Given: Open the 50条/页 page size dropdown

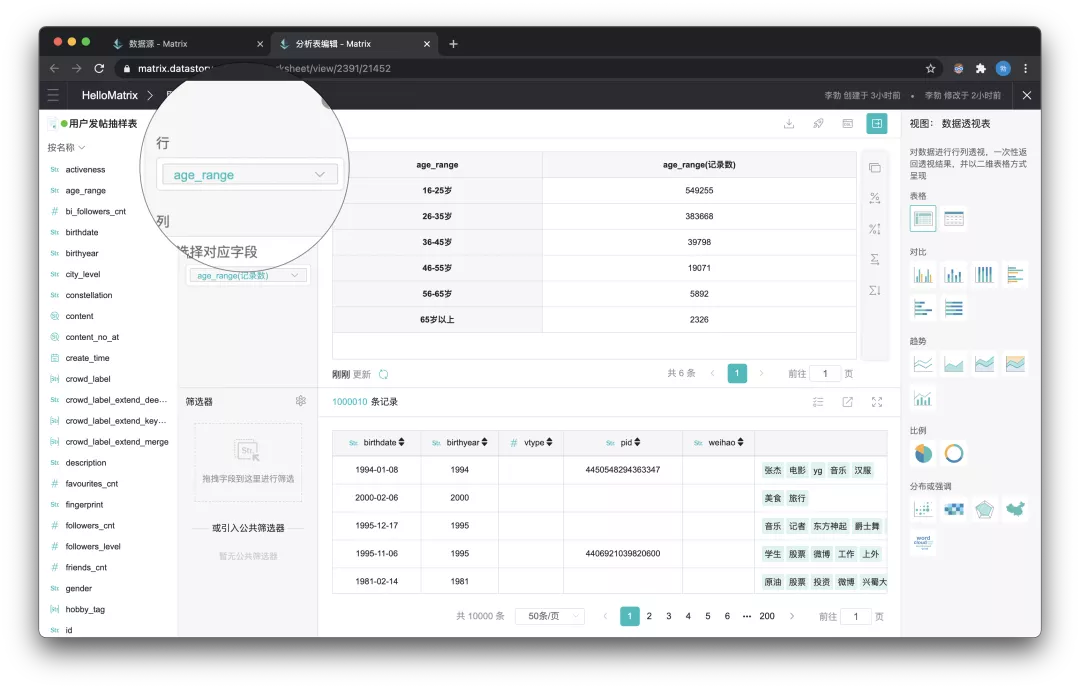Looking at the screenshot, I should [x=550, y=616].
